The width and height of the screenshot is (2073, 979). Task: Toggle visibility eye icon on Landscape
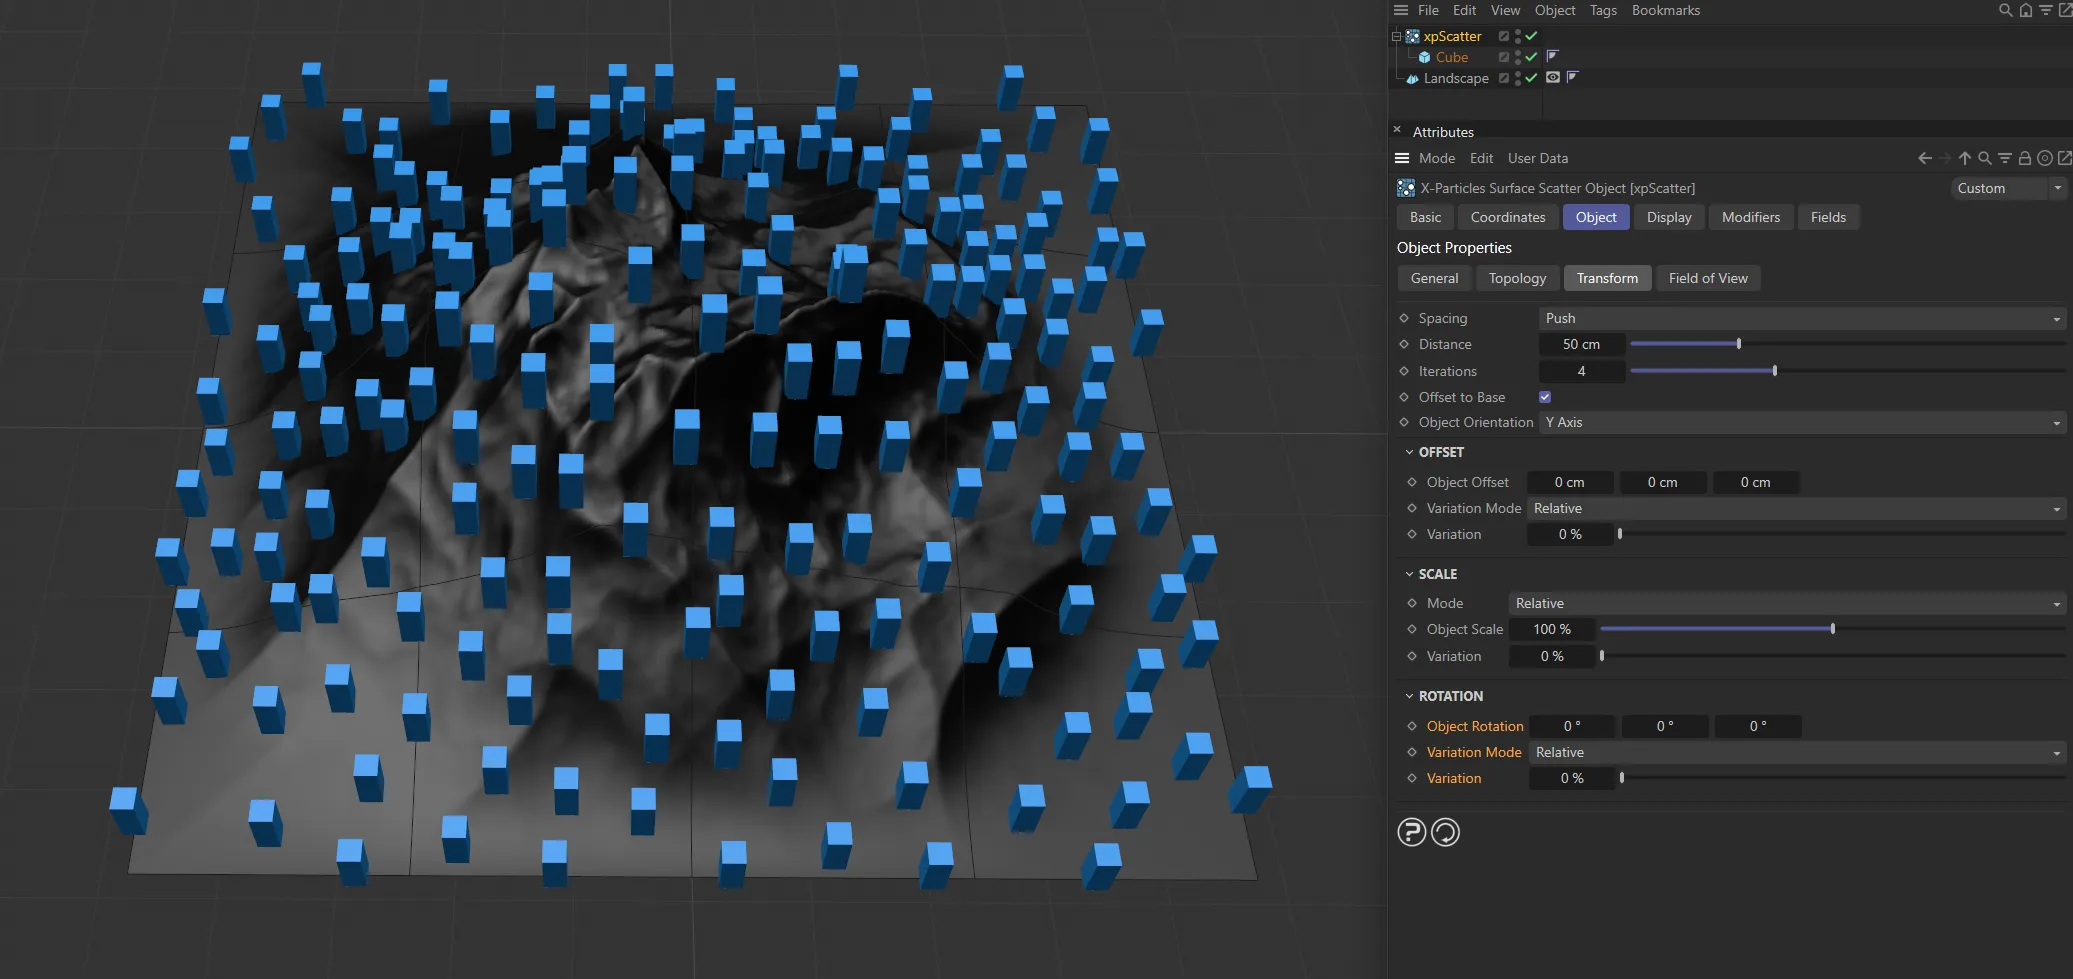(1553, 78)
